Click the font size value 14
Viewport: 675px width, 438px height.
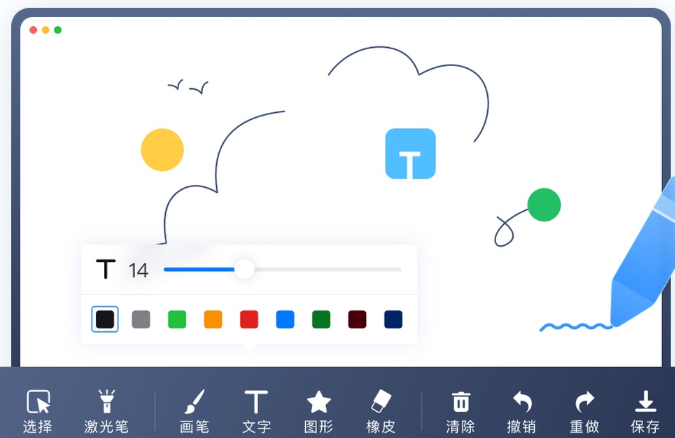139,270
